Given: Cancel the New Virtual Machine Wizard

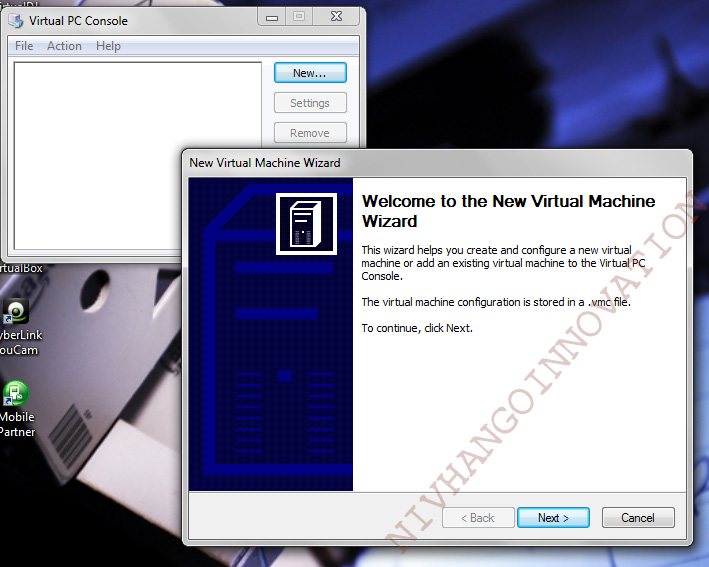Looking at the screenshot, I should click(x=638, y=518).
